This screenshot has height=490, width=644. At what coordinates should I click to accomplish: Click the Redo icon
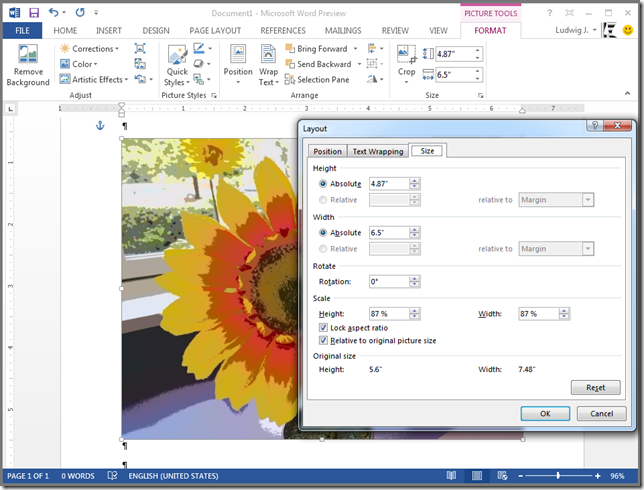(x=80, y=12)
